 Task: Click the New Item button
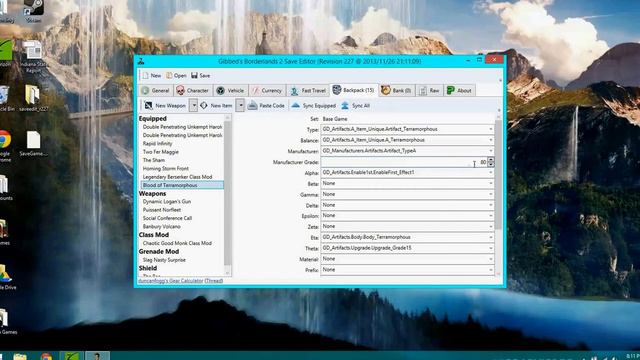click(217, 106)
